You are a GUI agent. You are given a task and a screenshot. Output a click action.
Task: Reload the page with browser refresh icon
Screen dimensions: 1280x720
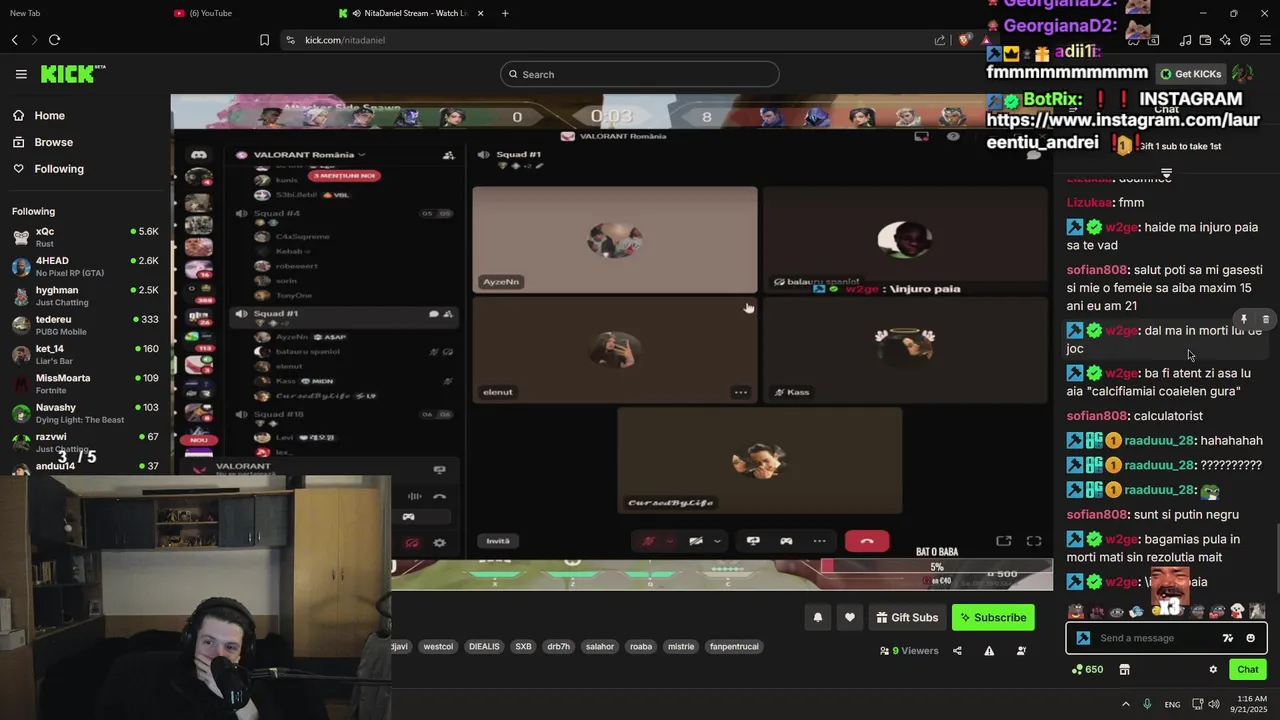coord(54,40)
